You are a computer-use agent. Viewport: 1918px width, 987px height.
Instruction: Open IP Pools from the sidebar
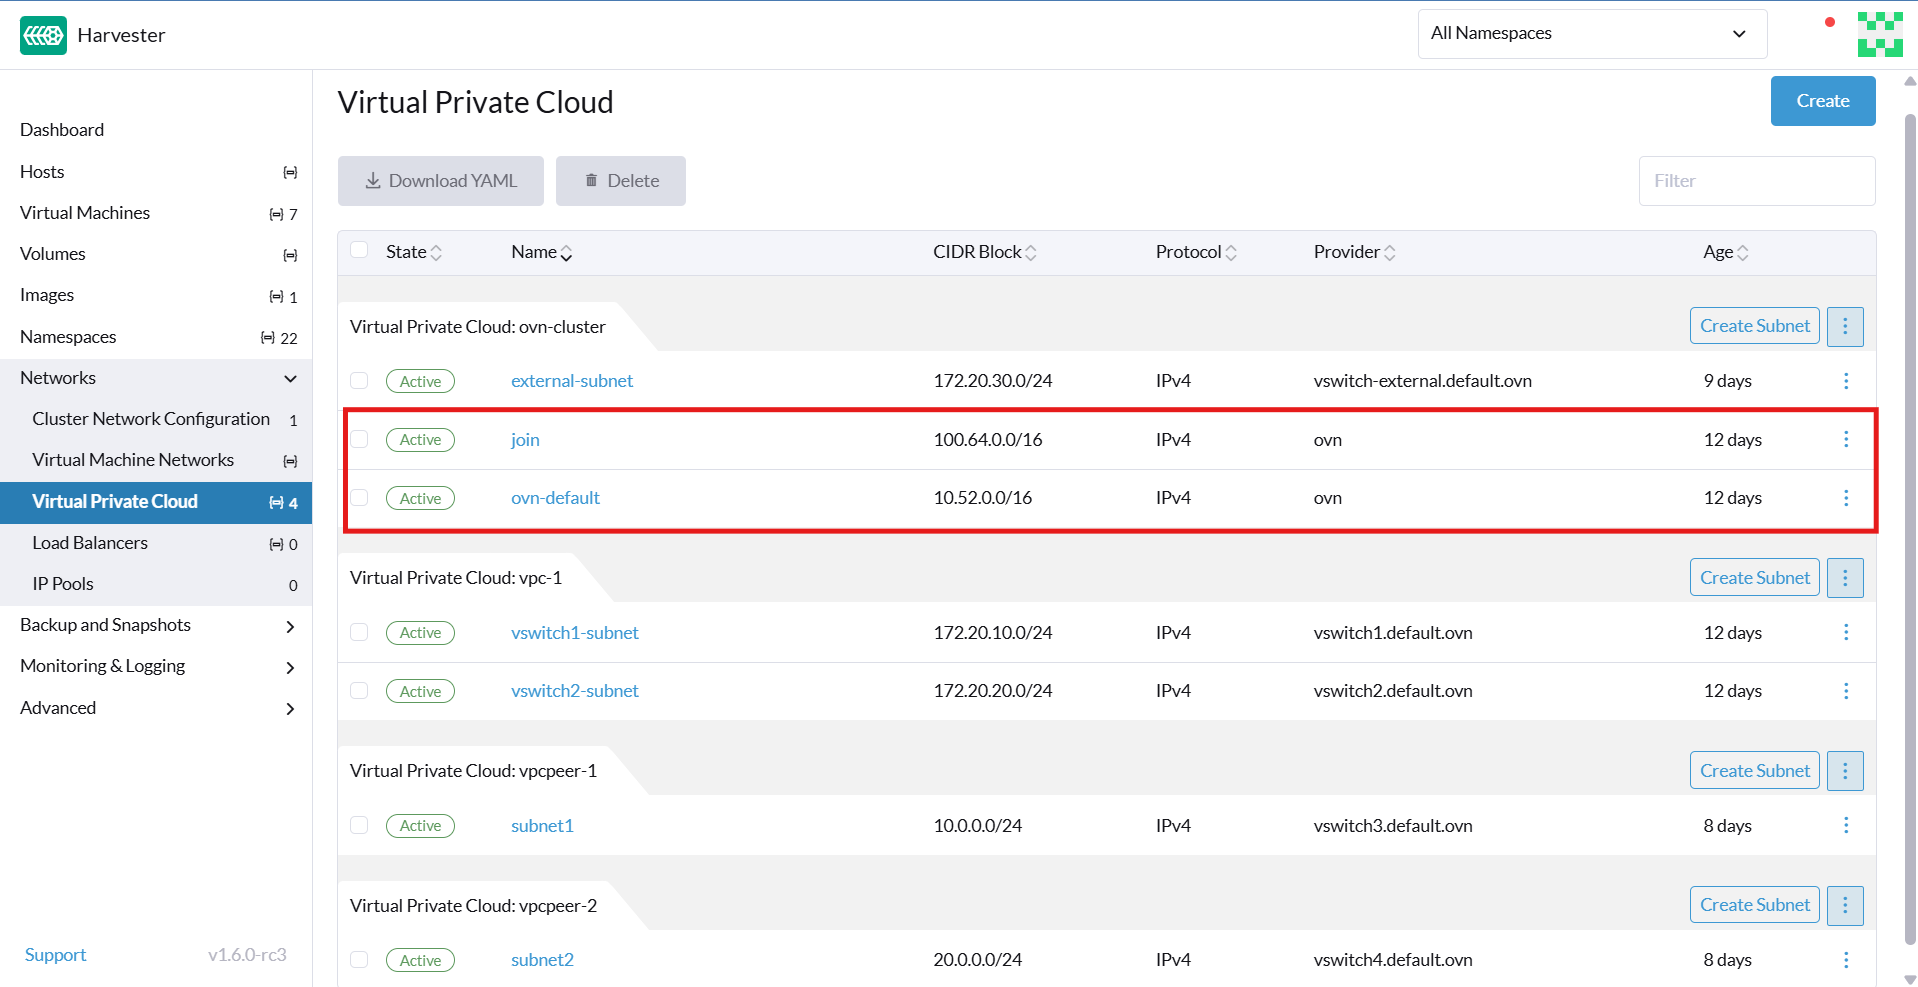(x=63, y=583)
